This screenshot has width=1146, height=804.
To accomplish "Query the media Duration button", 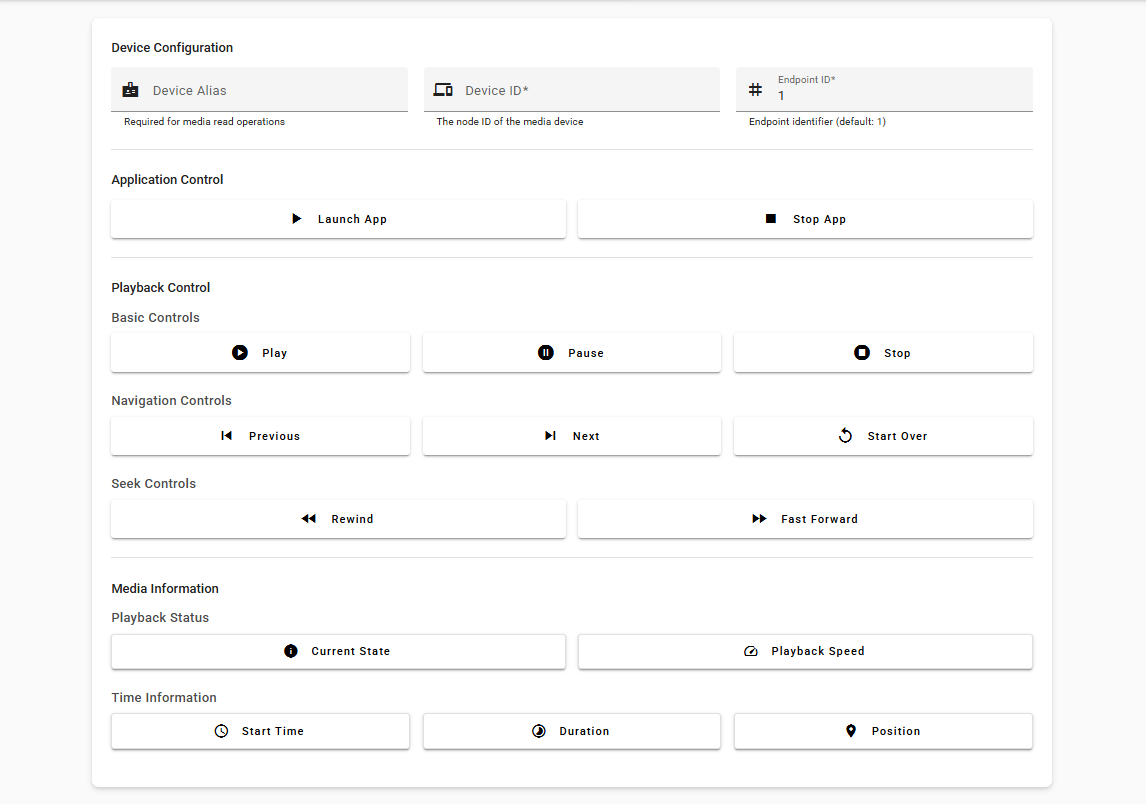I will (x=571, y=731).
